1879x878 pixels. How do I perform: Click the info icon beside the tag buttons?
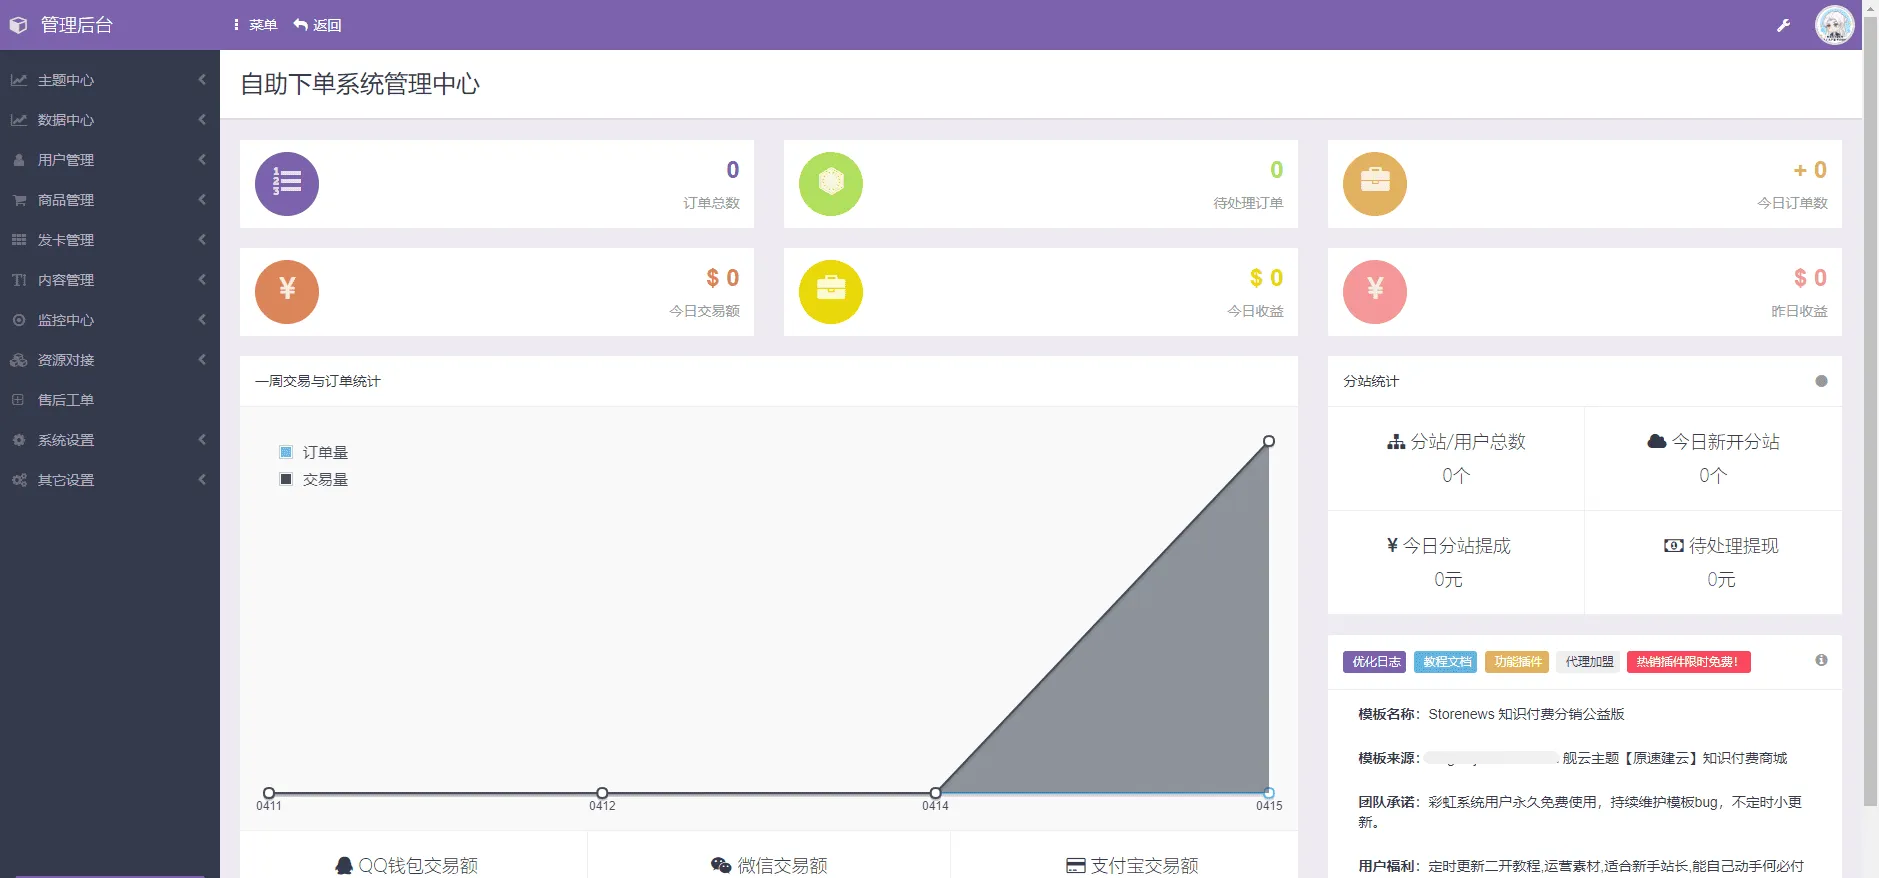1821,660
